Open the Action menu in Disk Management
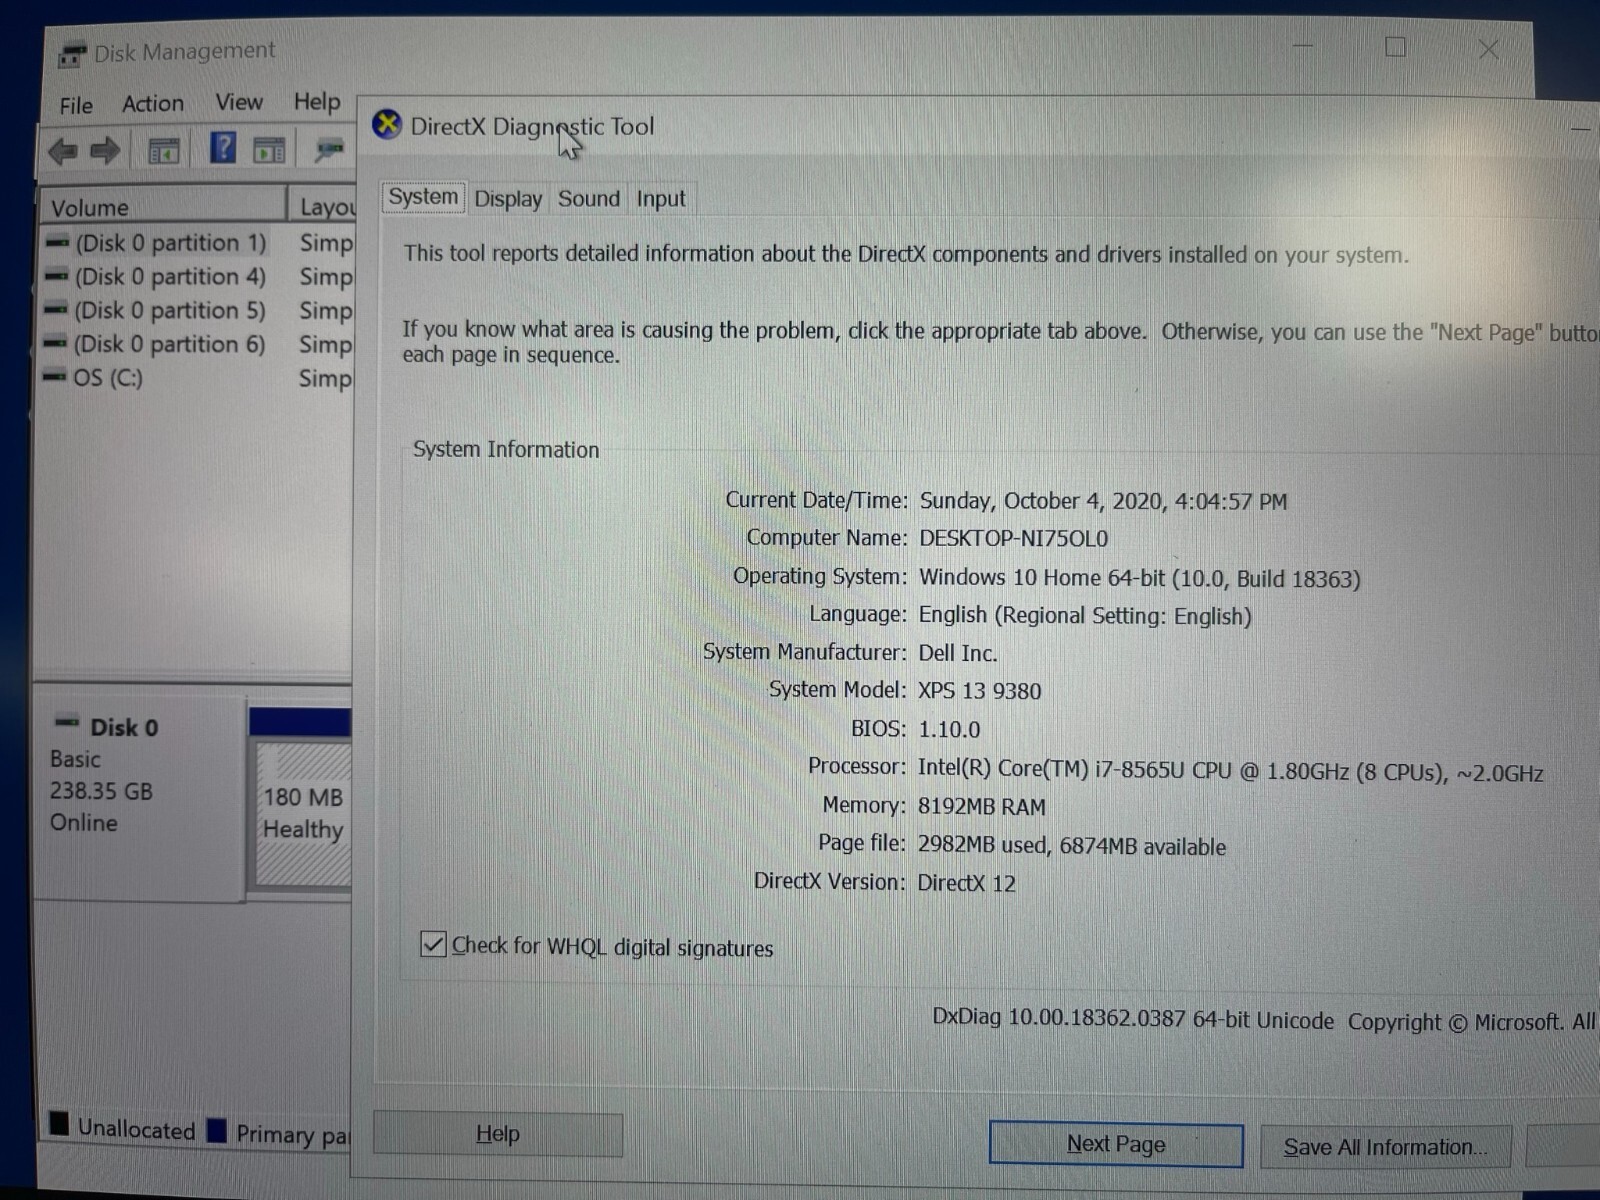Image resolution: width=1600 pixels, height=1200 pixels. (153, 104)
